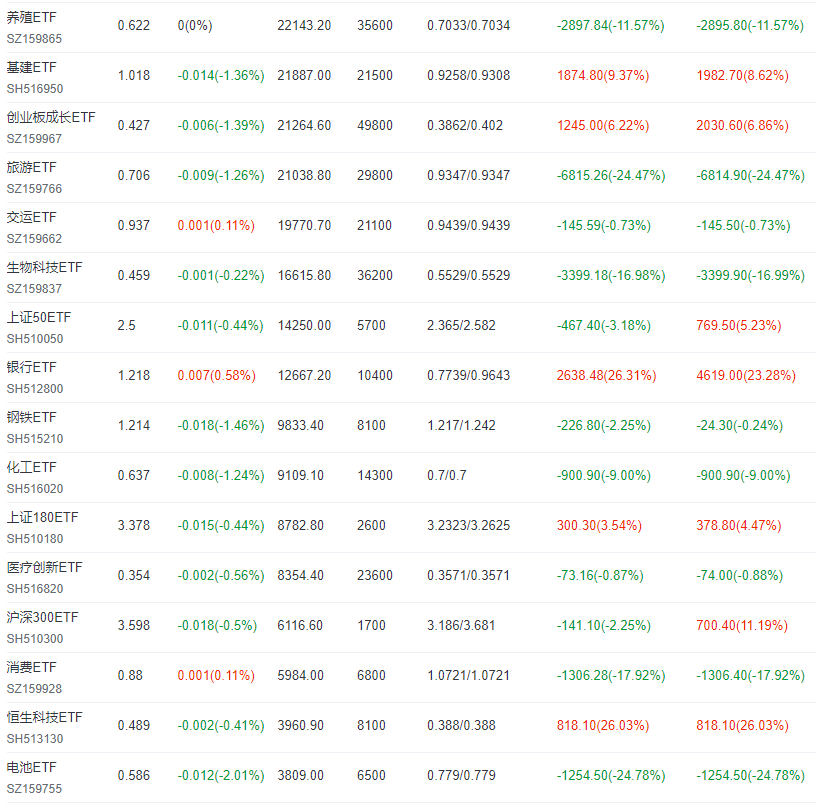Select profit 2030.60(6.86%)
The height and width of the screenshot is (803, 816).
742,125
